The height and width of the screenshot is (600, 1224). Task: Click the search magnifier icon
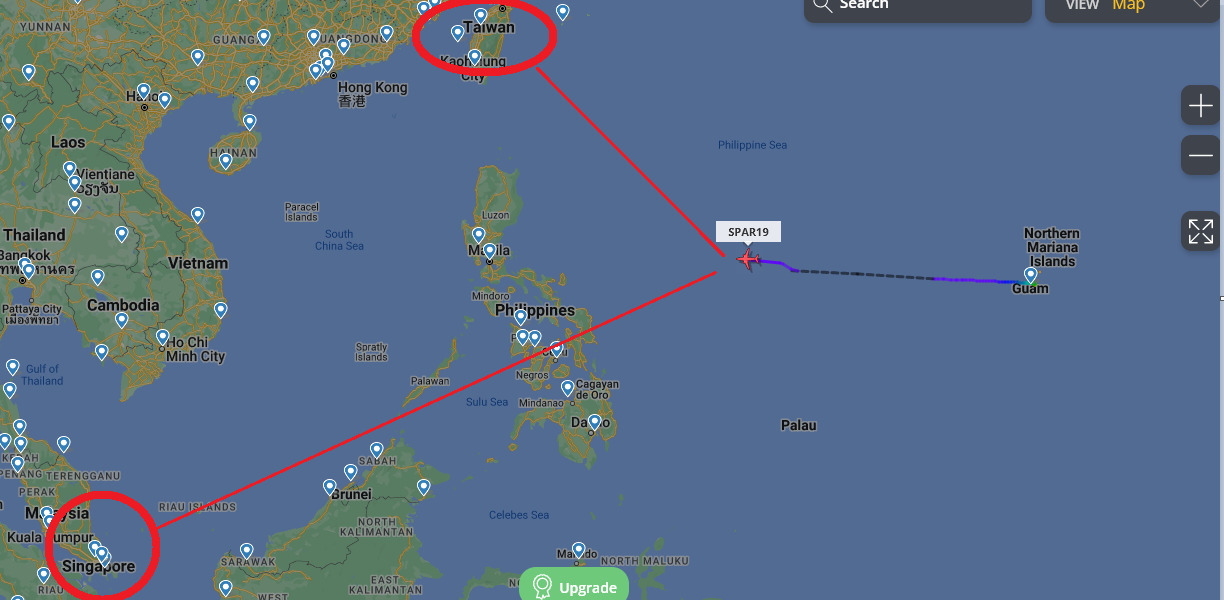click(x=822, y=5)
